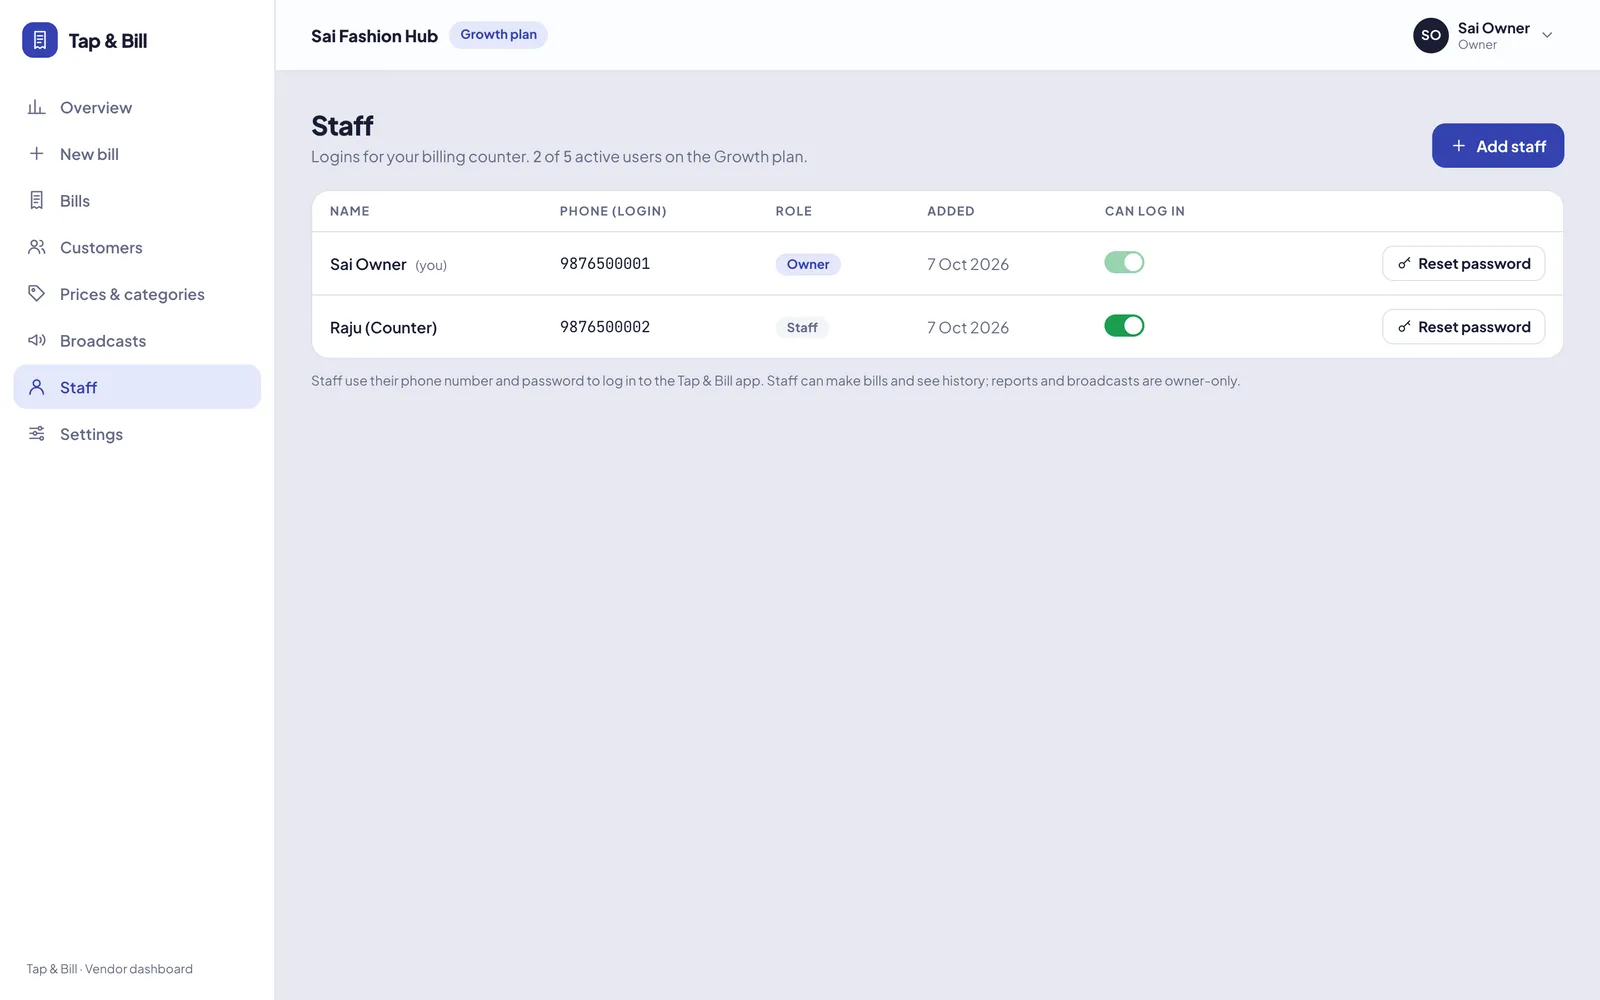Disable login for Raju (Counter)
The image size is (1600, 1000).
[x=1124, y=326]
